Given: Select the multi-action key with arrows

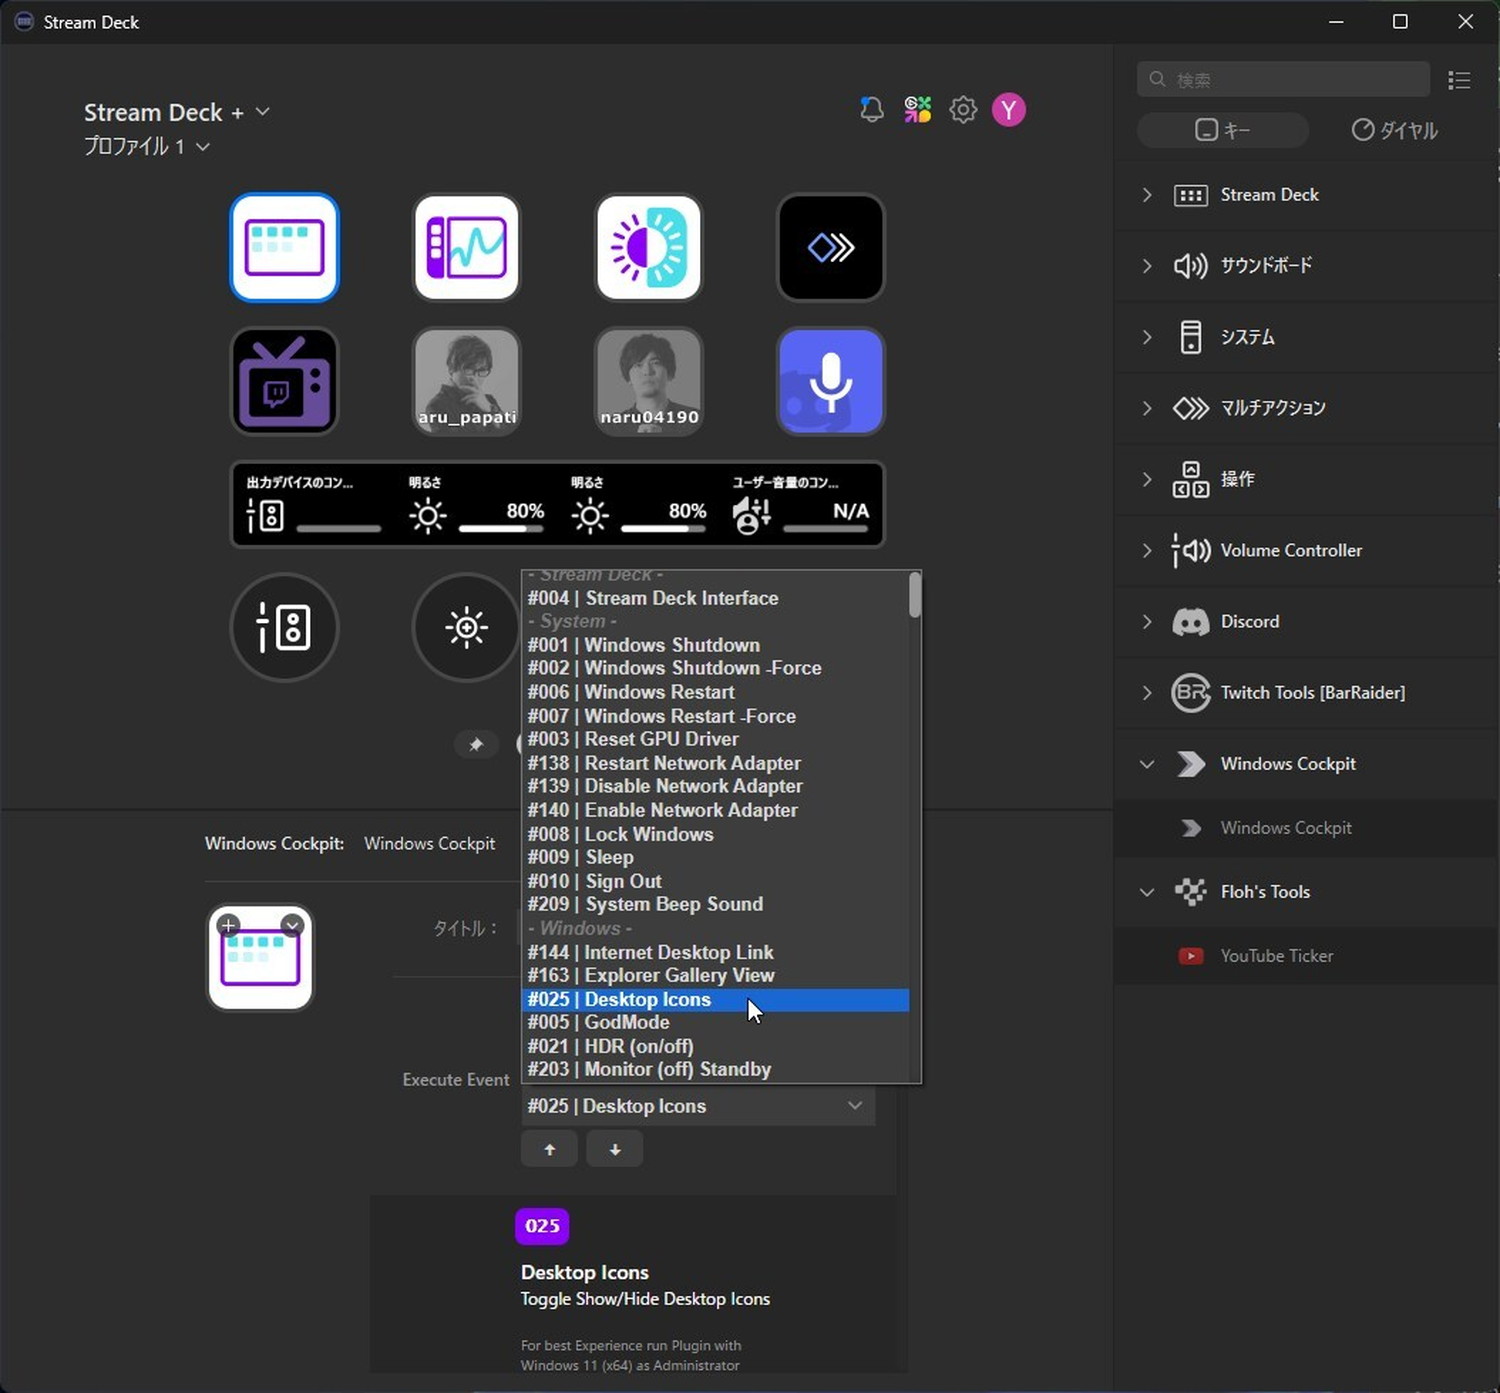Looking at the screenshot, I should pyautogui.click(x=830, y=247).
